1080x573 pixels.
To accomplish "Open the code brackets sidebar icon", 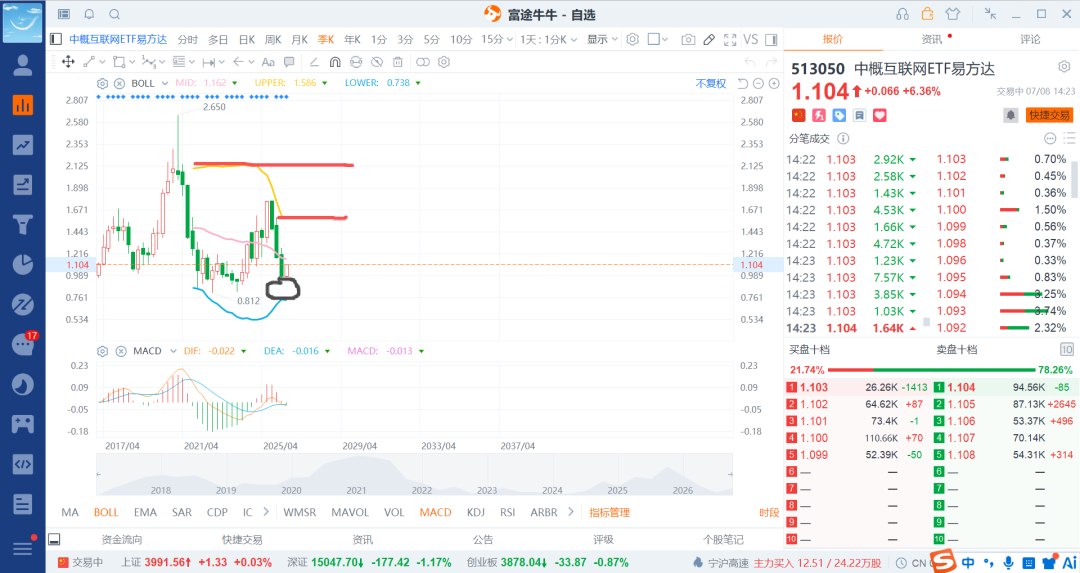I will point(23,464).
